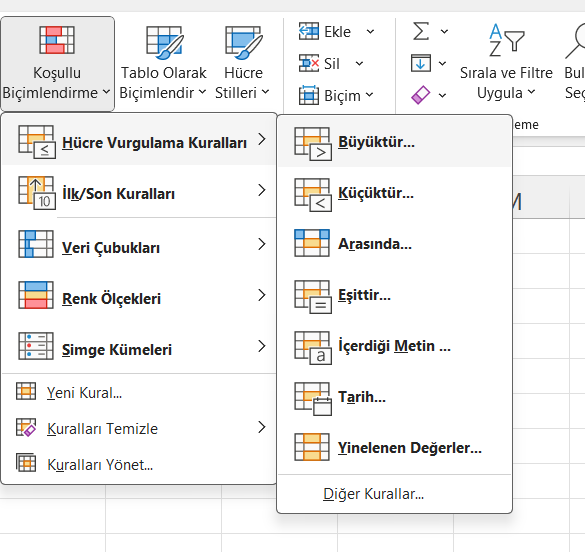Image resolution: width=585 pixels, height=552 pixels.
Task: Click the purple eraser Clear icon
Action: coord(420,95)
